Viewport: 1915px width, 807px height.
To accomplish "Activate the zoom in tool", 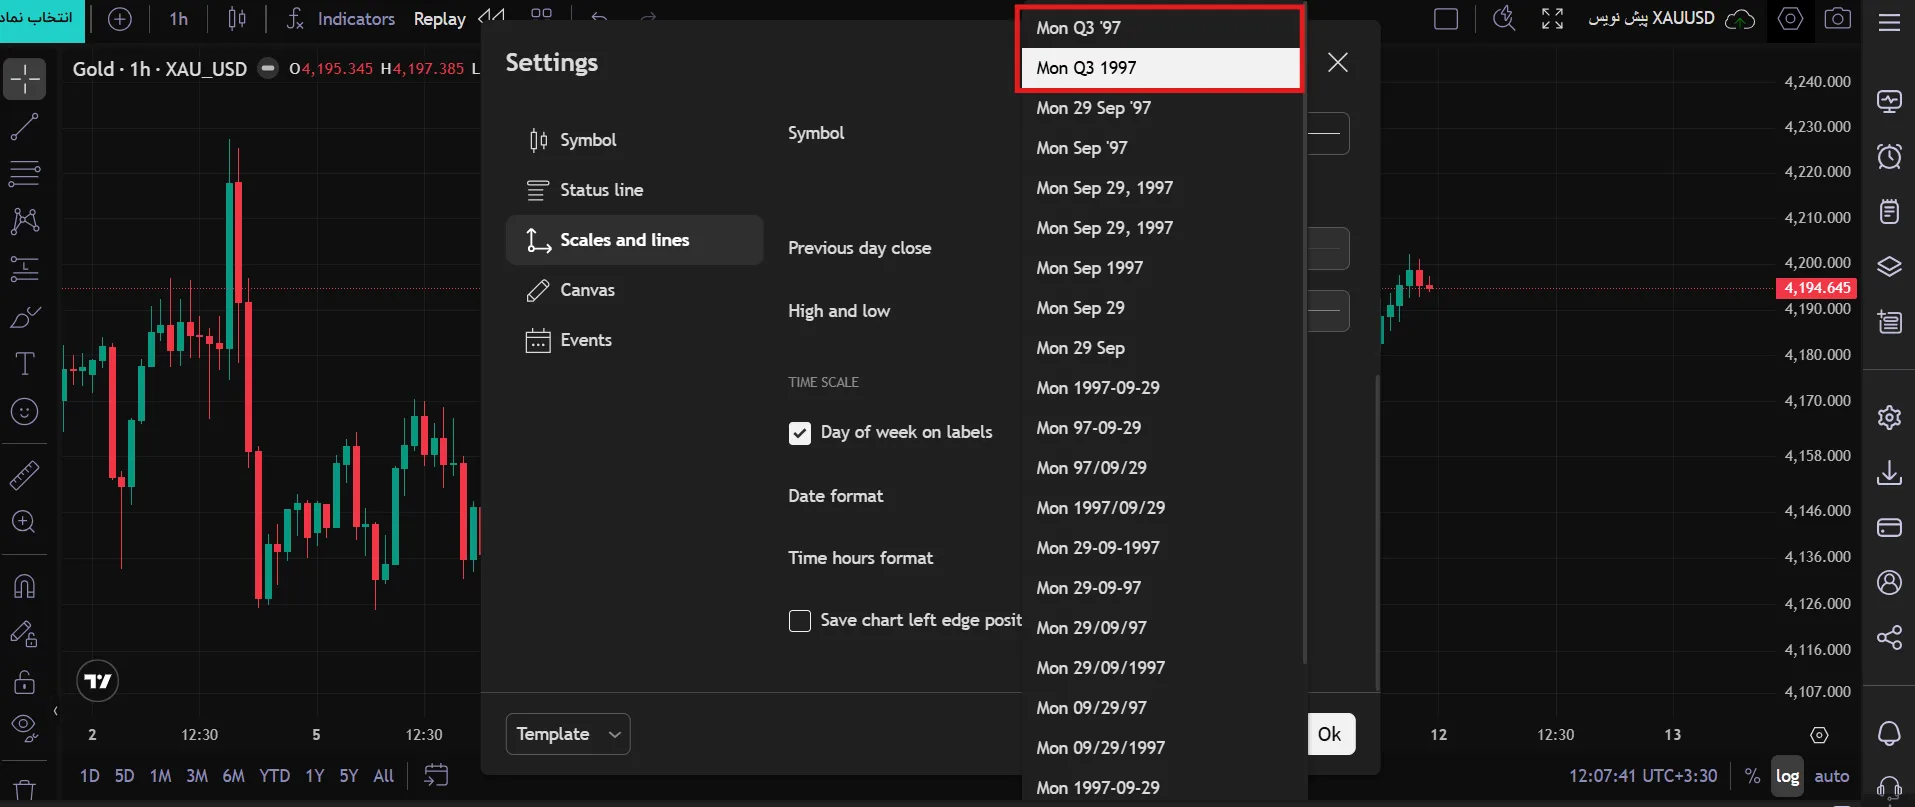I will tap(24, 522).
